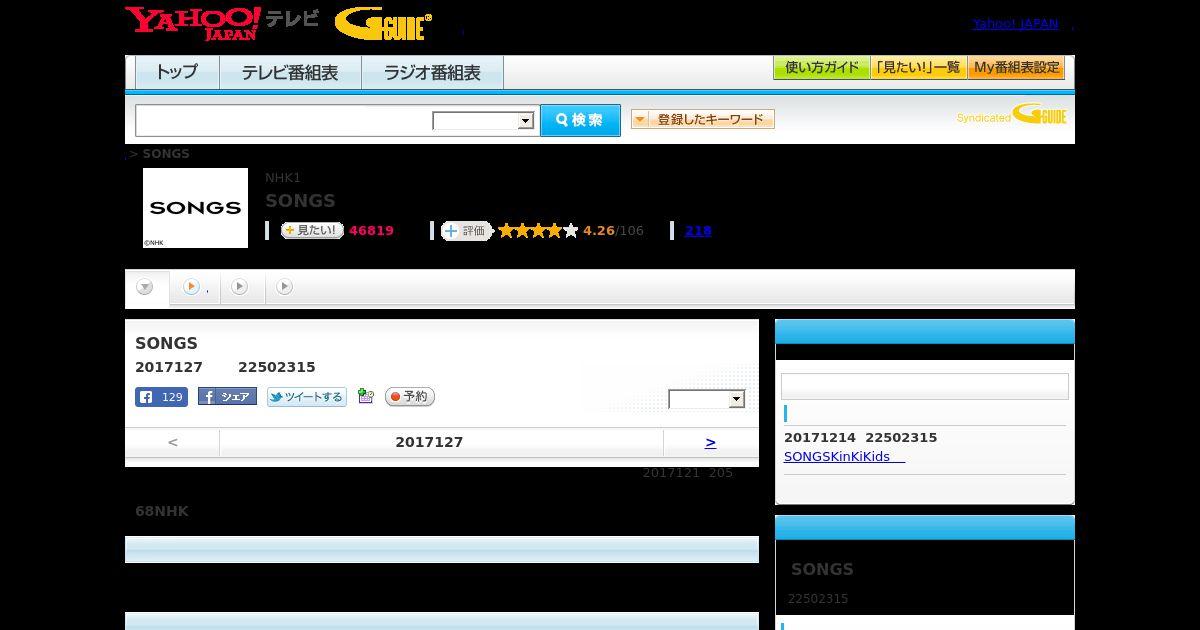
Task: Switch to the テレビ番組表 tab
Action: 290,73
